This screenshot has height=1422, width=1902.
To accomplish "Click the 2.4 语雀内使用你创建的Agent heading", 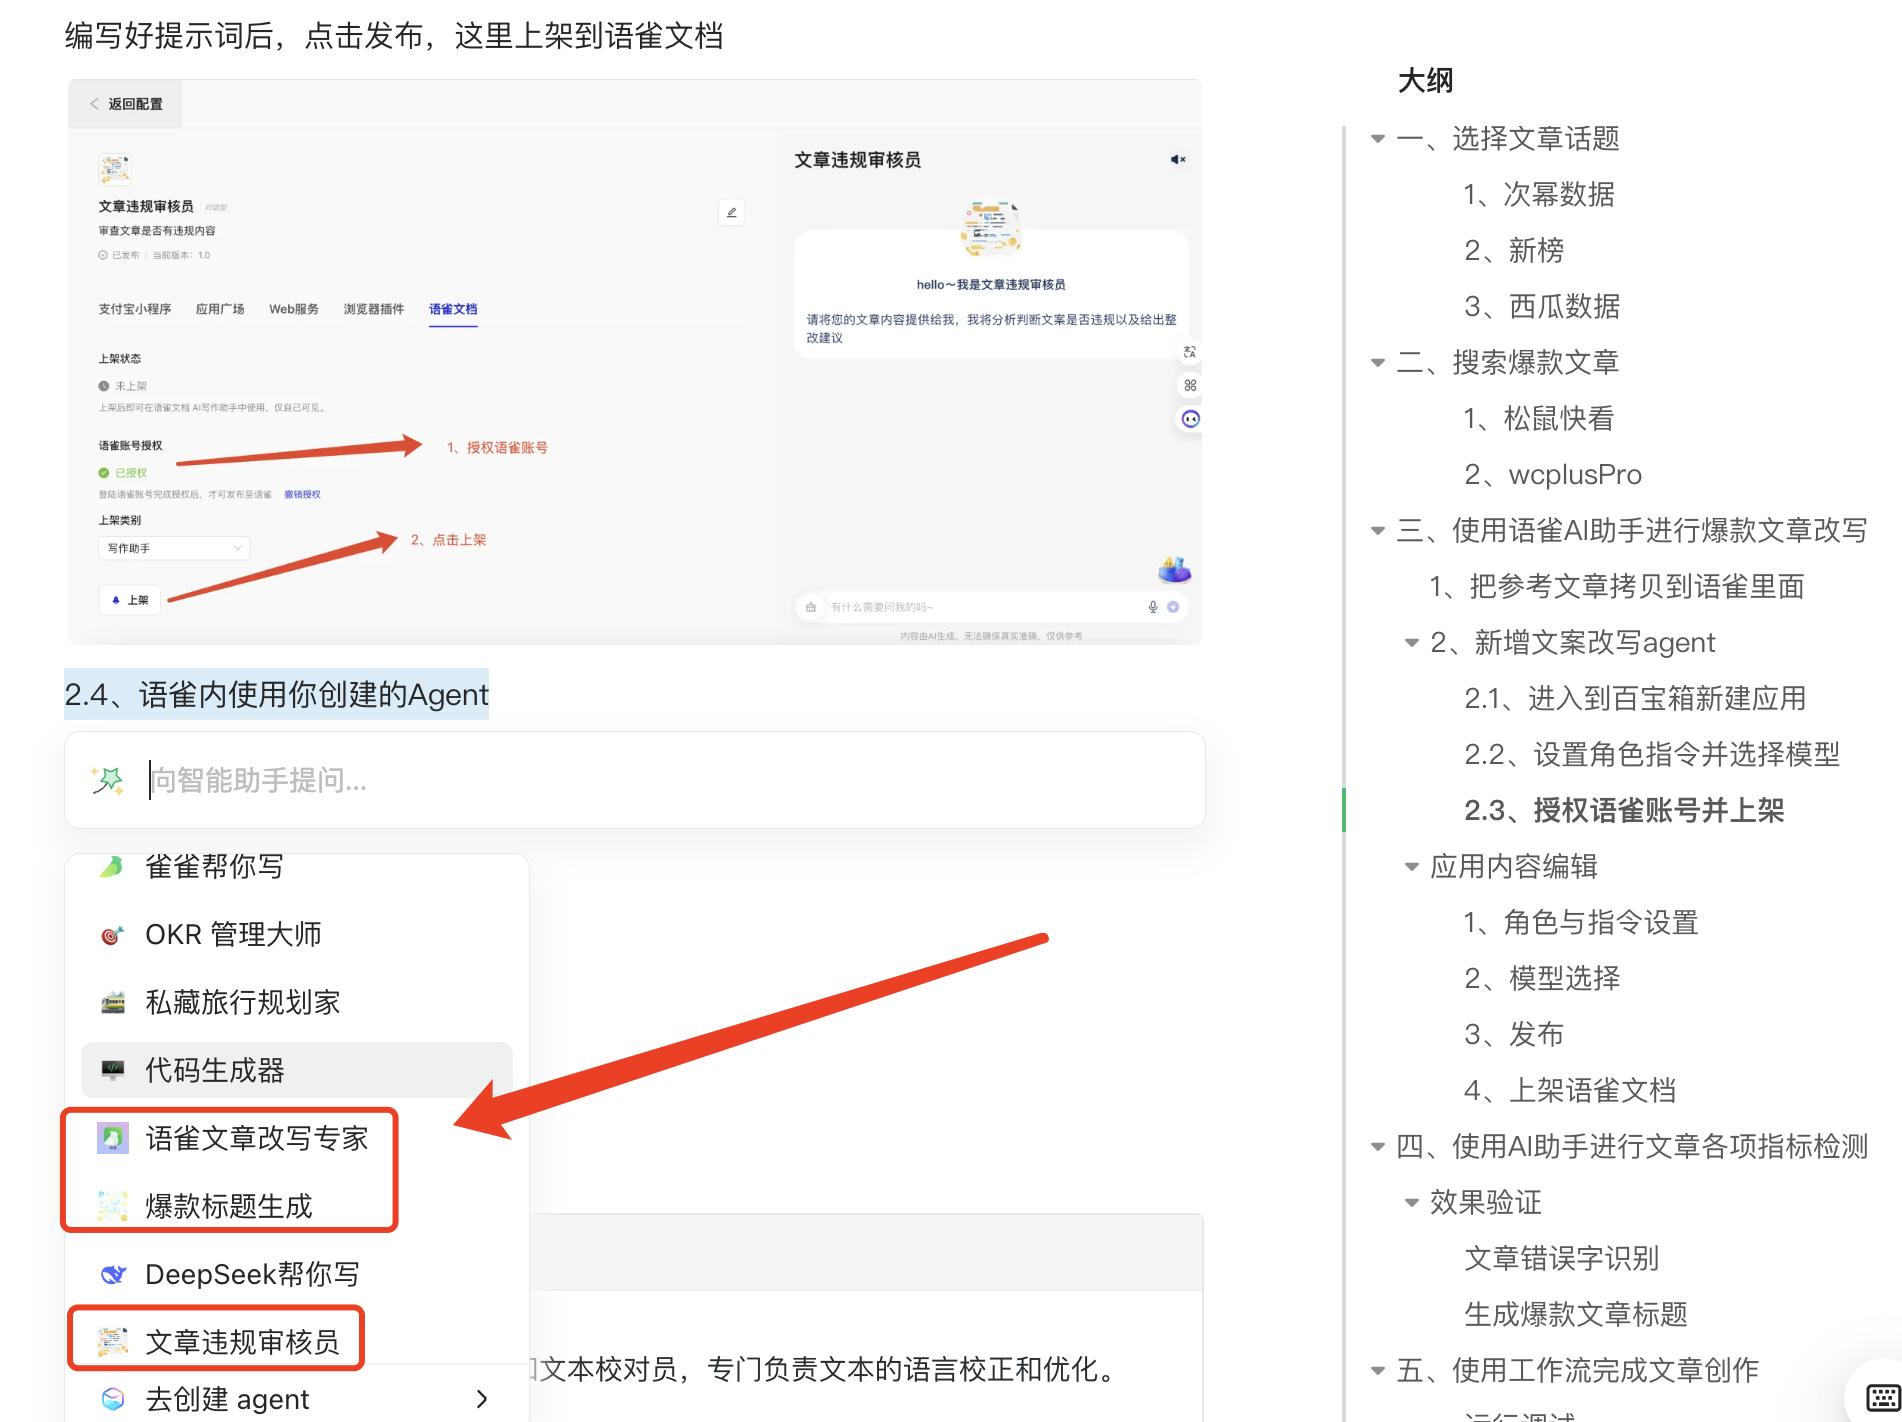I will (276, 694).
